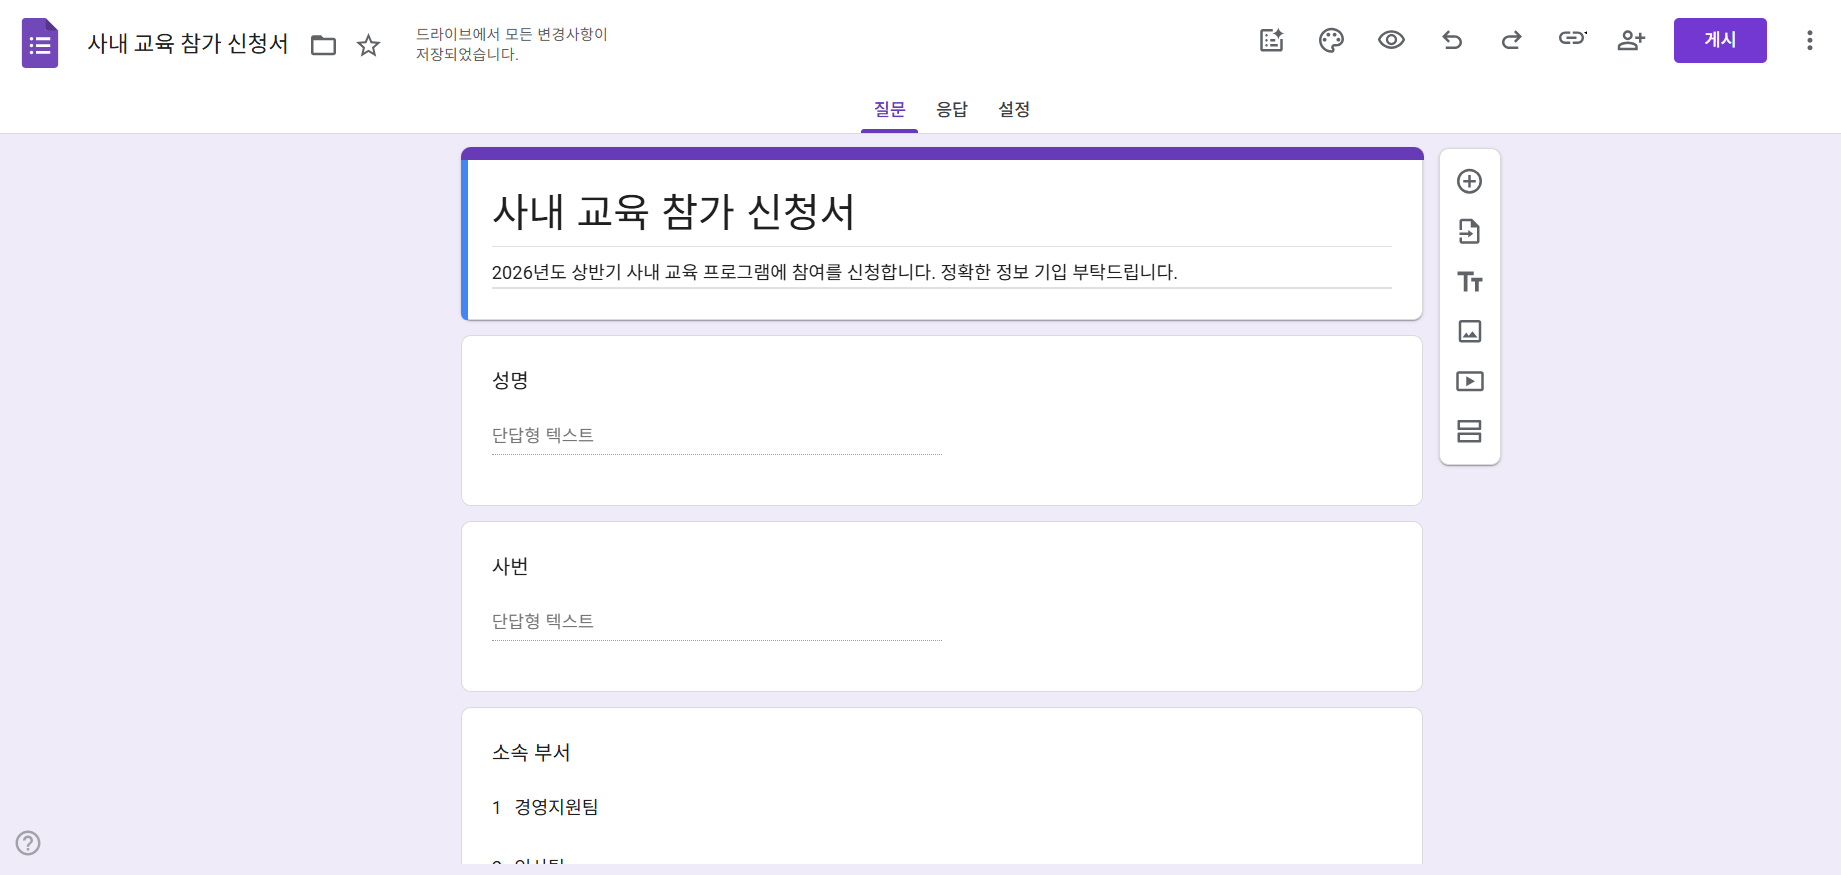Add a video to the form
This screenshot has width=1841, height=875.
[1469, 381]
